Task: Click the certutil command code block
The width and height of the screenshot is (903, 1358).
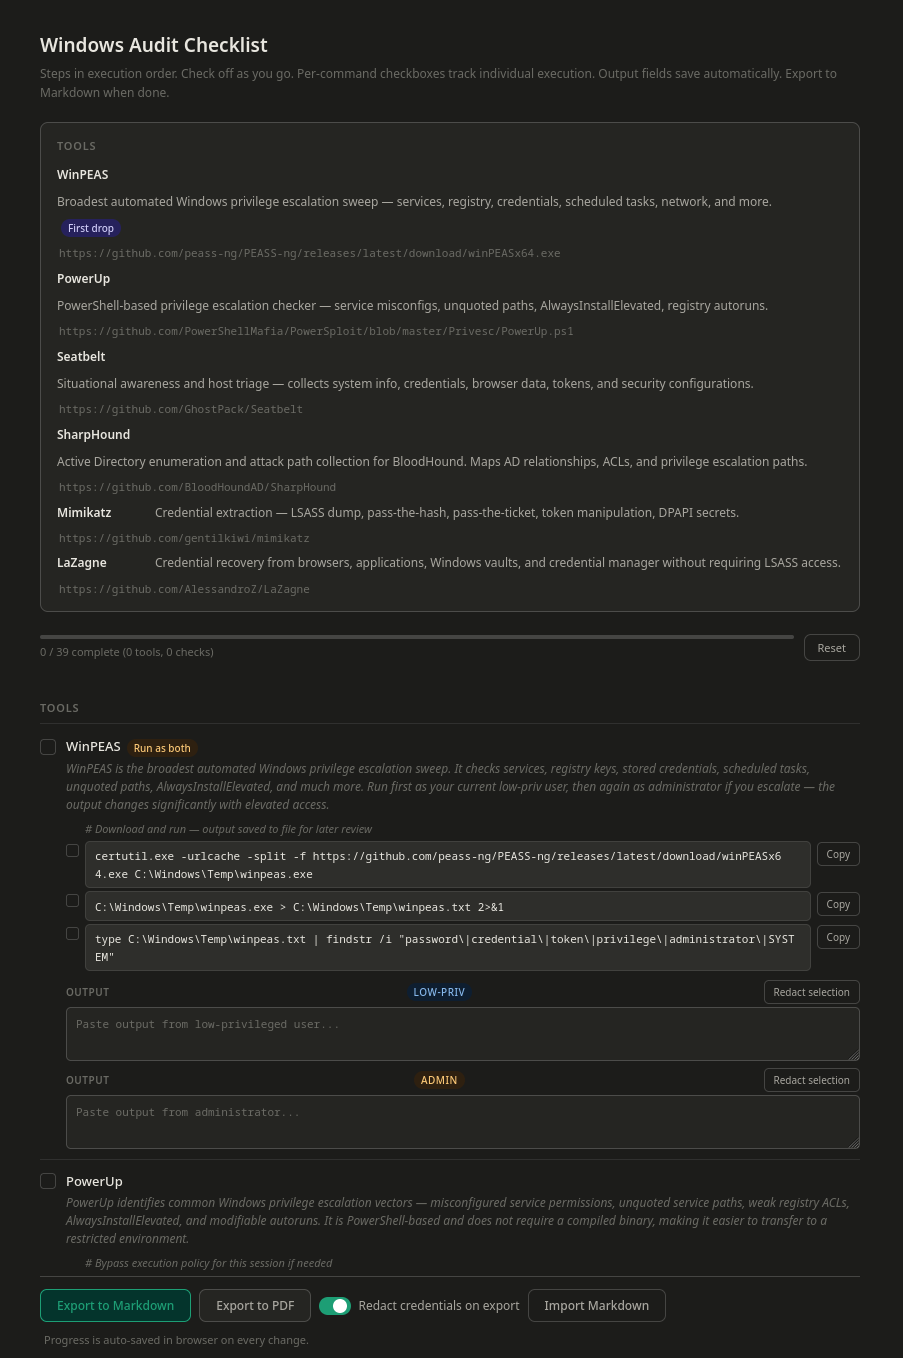Action: point(448,865)
